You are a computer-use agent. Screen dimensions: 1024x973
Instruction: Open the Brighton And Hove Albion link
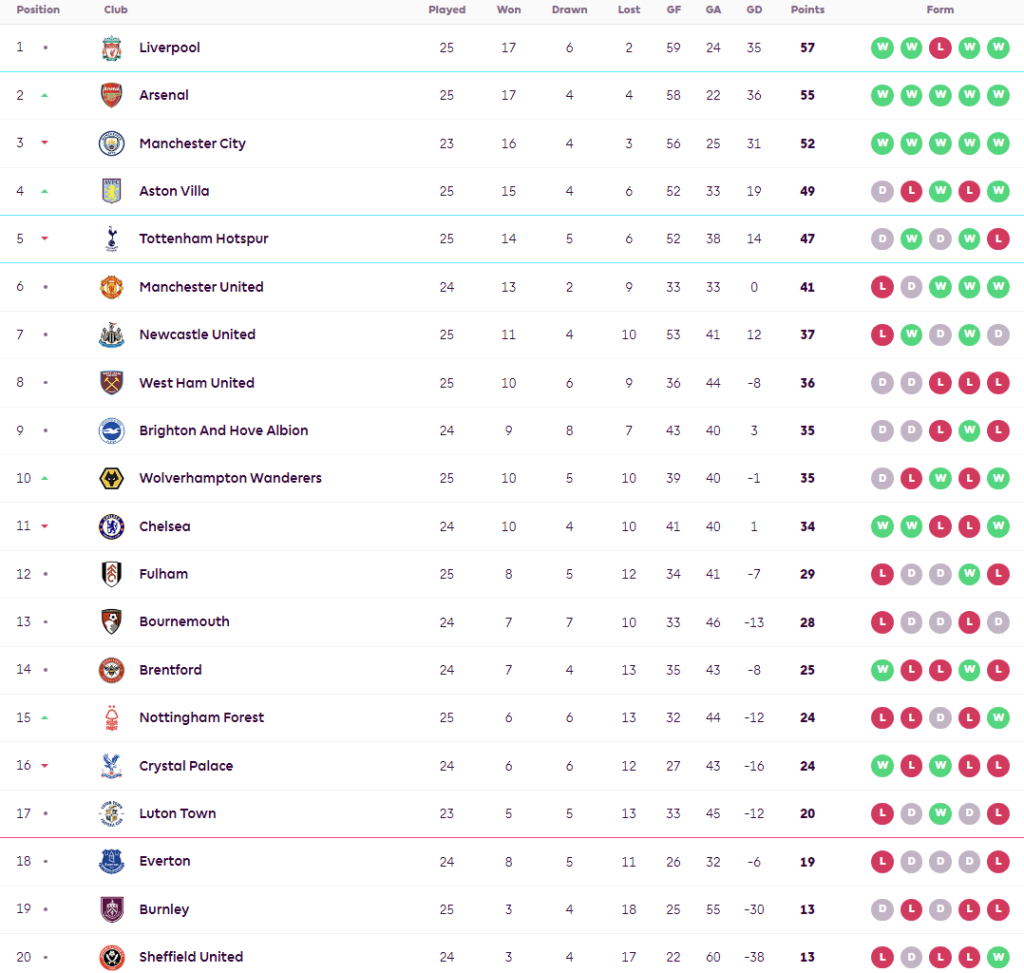[x=223, y=431]
